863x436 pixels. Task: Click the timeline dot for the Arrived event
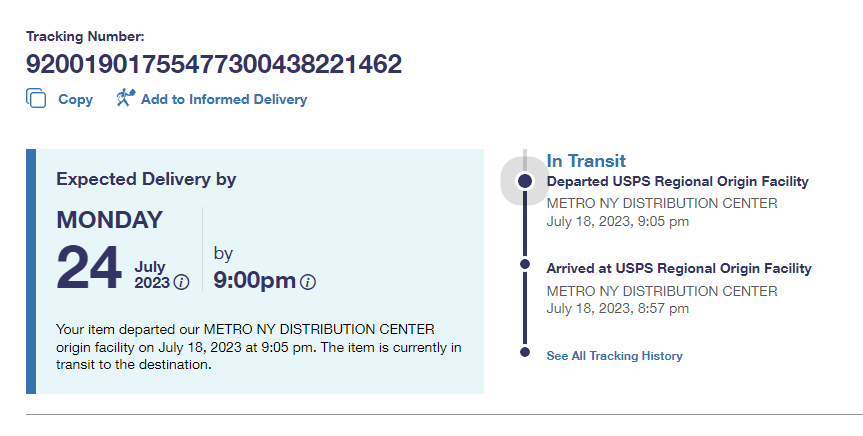(524, 264)
